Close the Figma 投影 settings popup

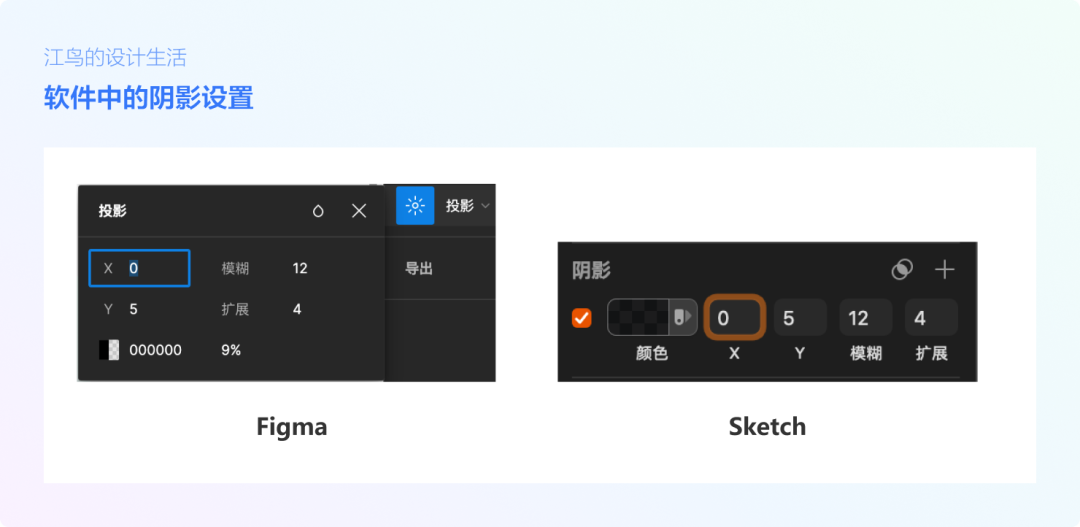pos(359,211)
